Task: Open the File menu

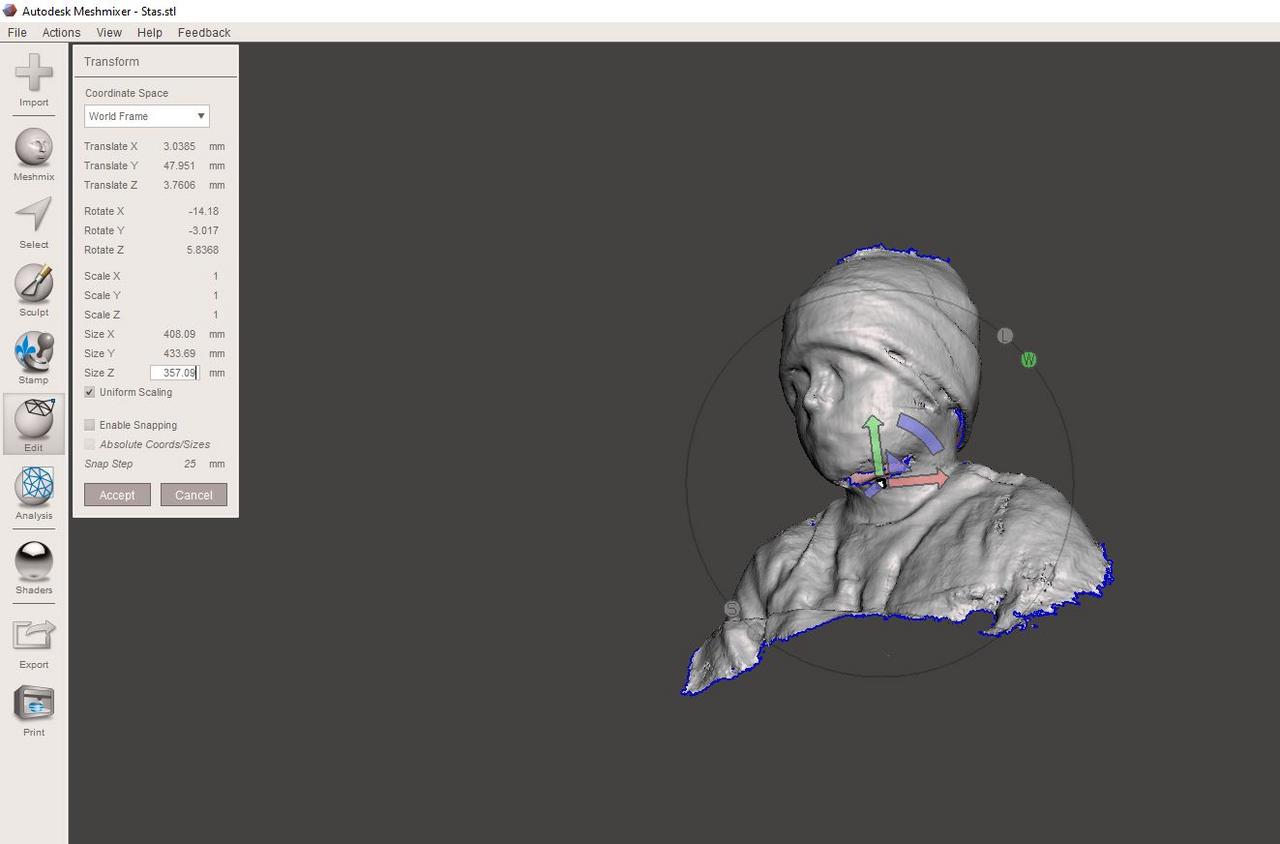Action: (17, 32)
